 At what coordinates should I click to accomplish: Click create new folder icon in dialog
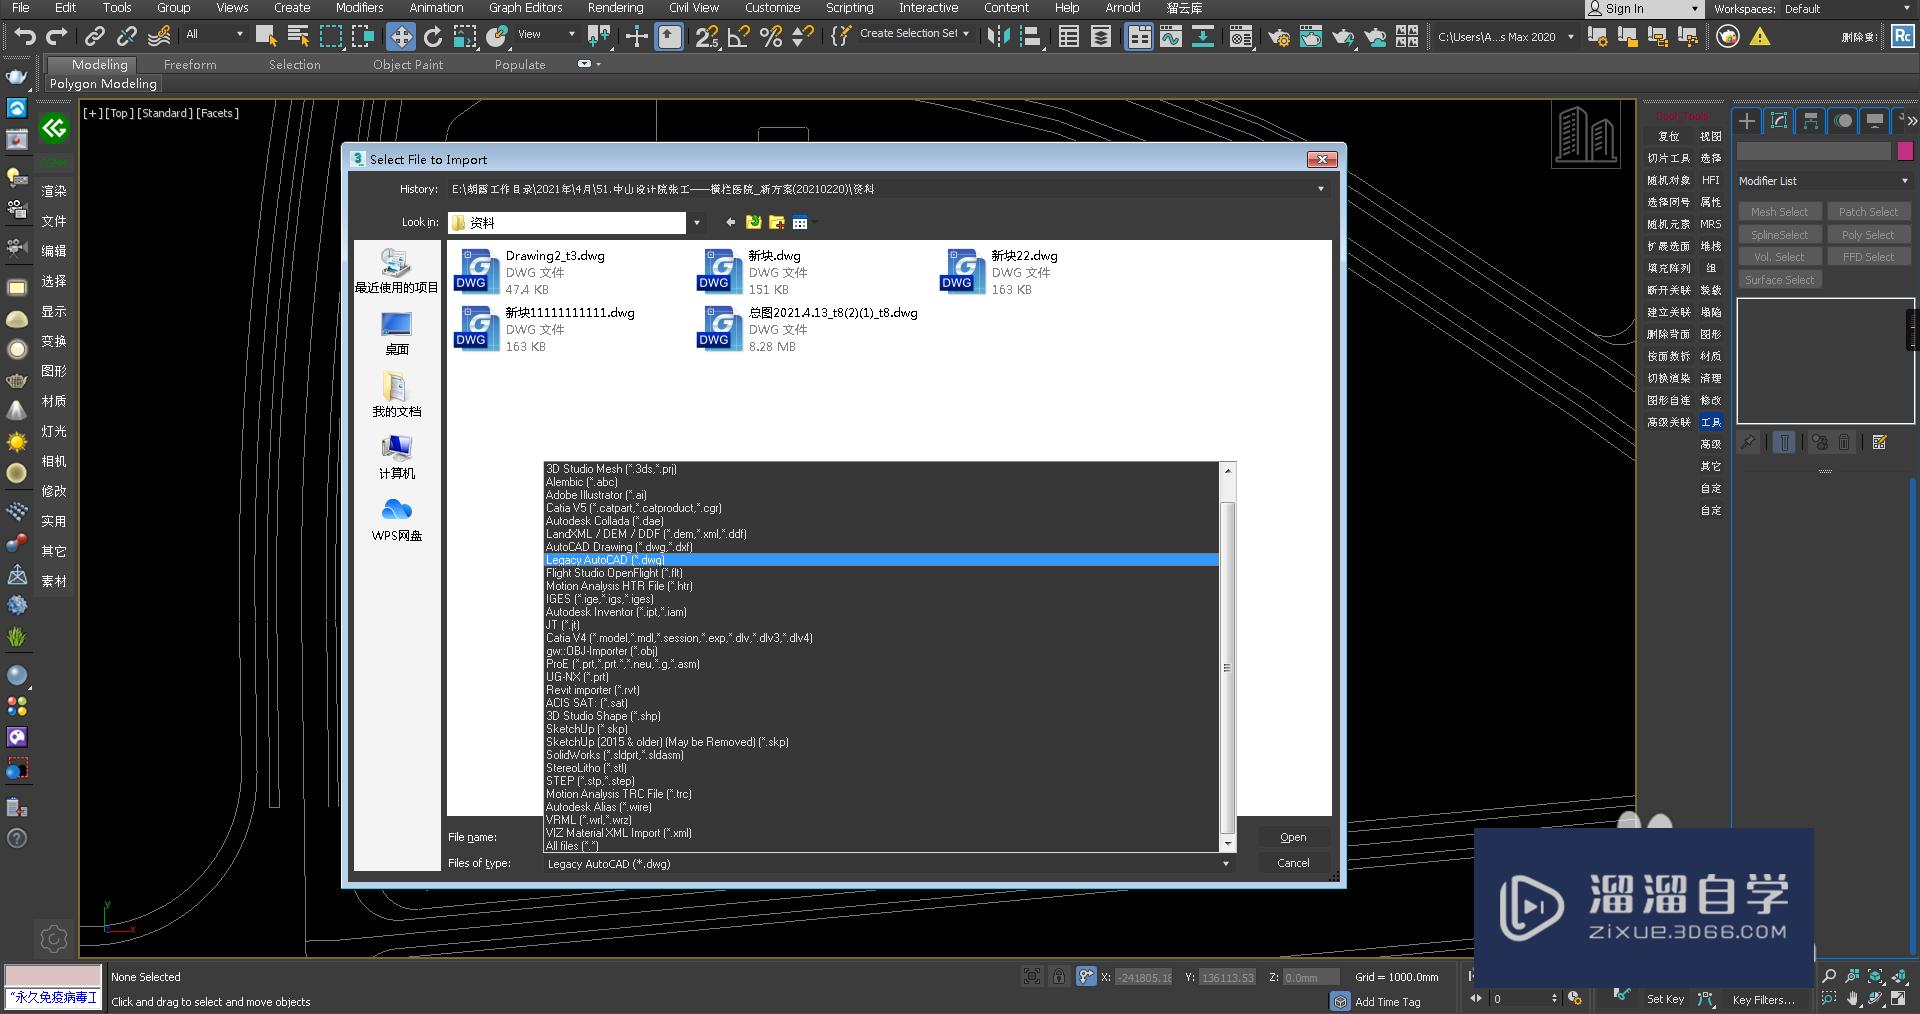coord(776,222)
